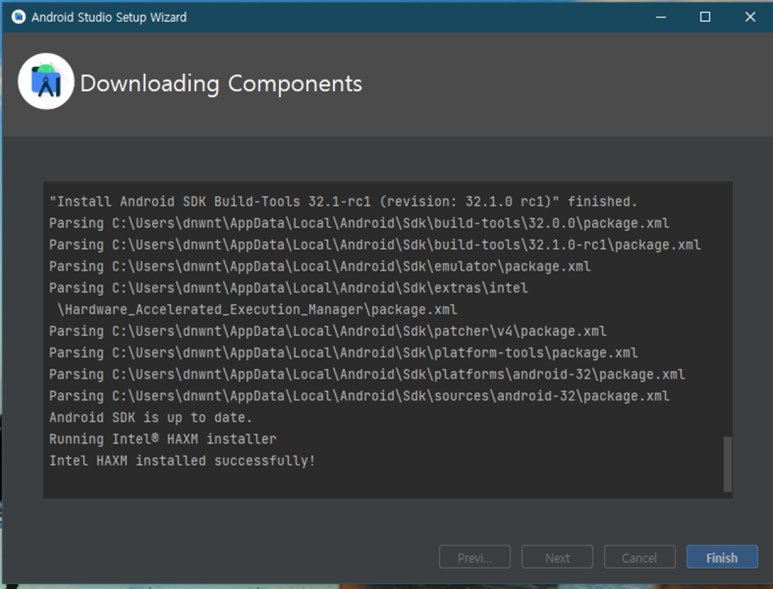Close the Setup Wizard window
The image size is (773, 589).
pos(750,17)
